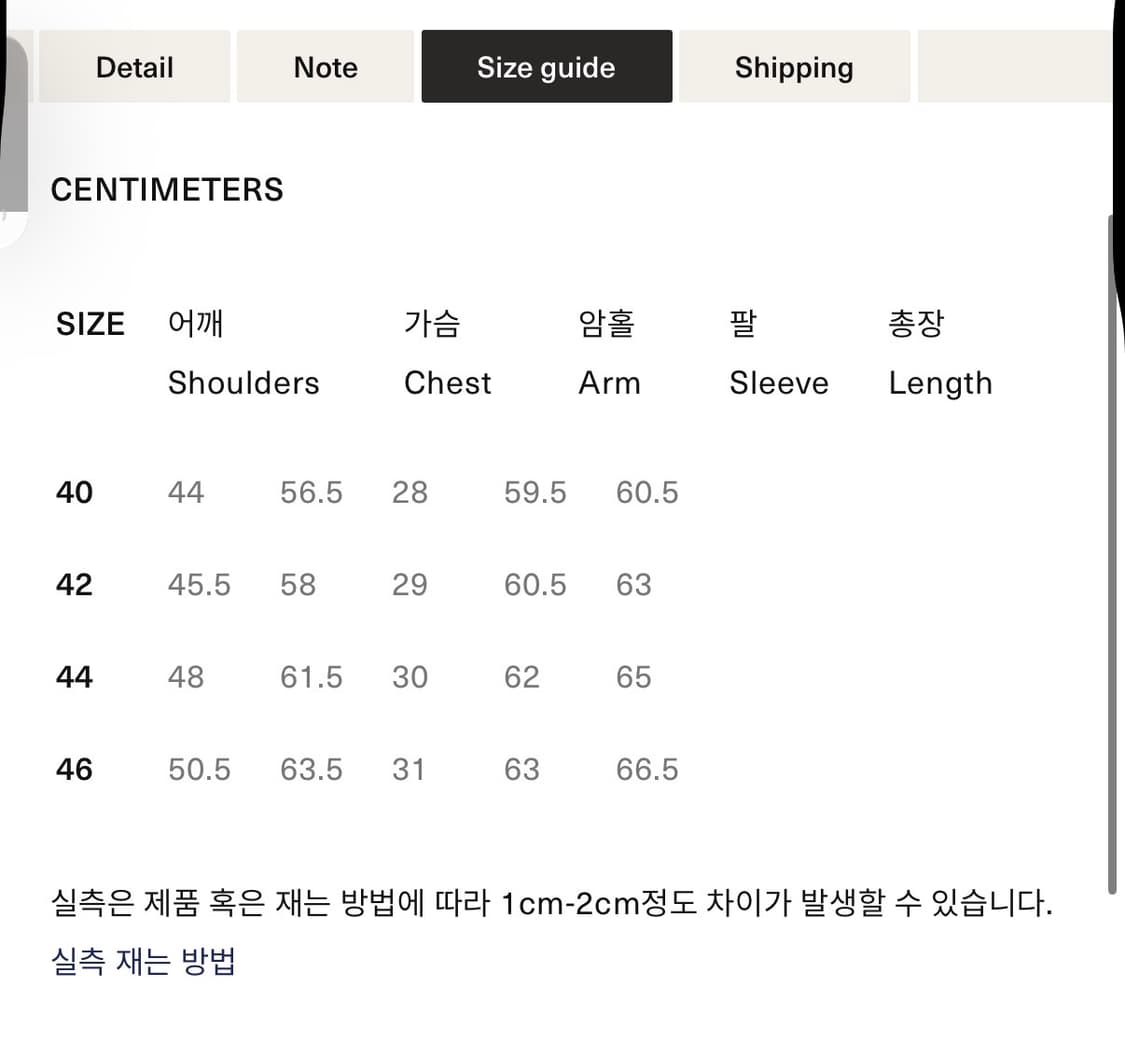The image size is (1125, 1057).
Task: Click the Shoulders column header
Action: (243, 382)
